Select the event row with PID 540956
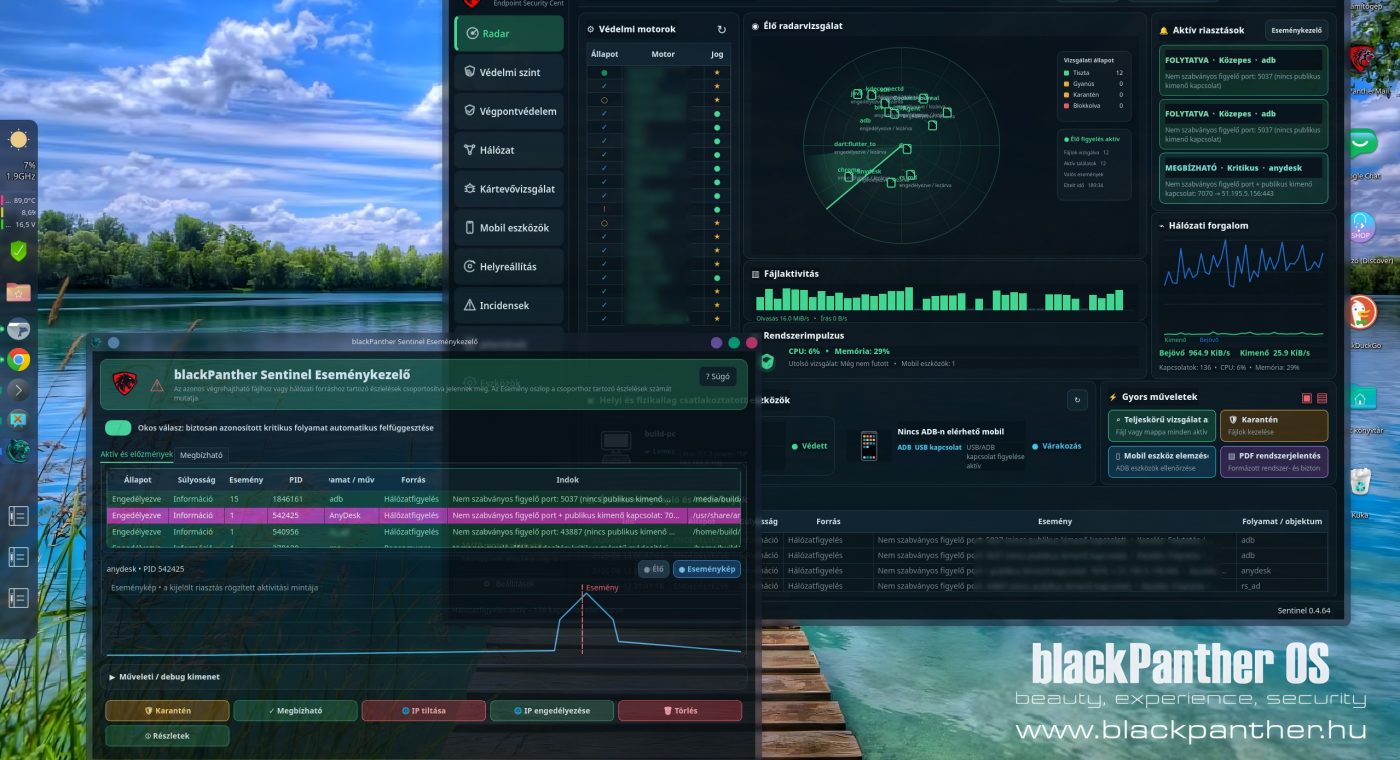Viewport: 1400px width, 760px height. coord(424,532)
